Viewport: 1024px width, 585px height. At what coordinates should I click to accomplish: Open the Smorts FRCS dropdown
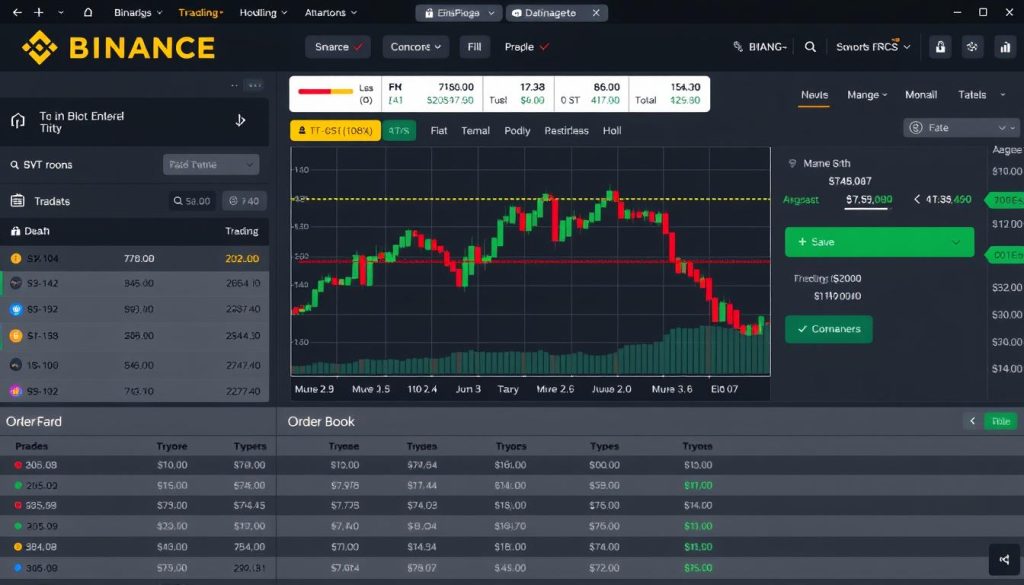tap(872, 47)
